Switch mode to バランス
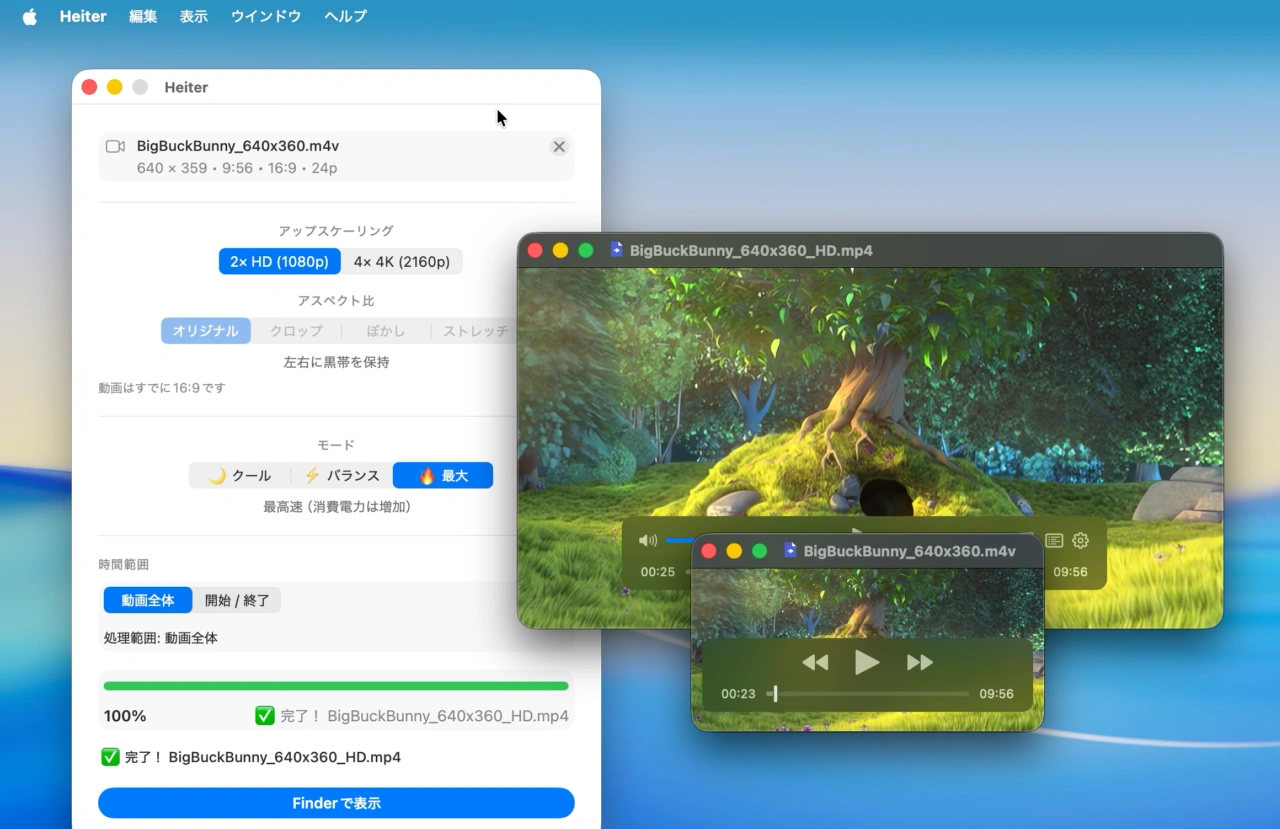This screenshot has width=1280, height=829. (x=342, y=476)
